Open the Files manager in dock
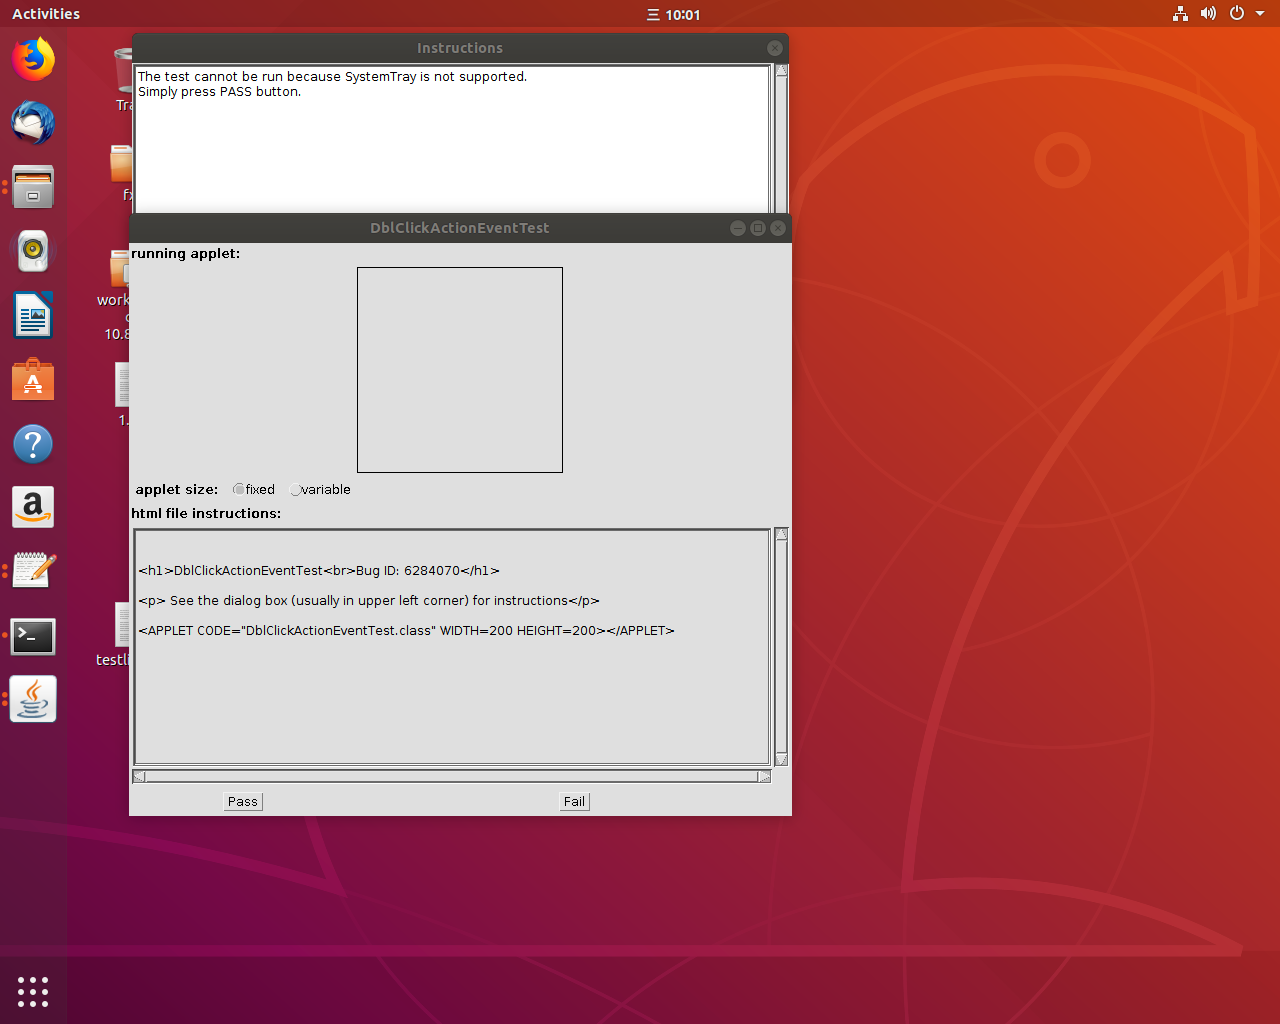 point(33,187)
